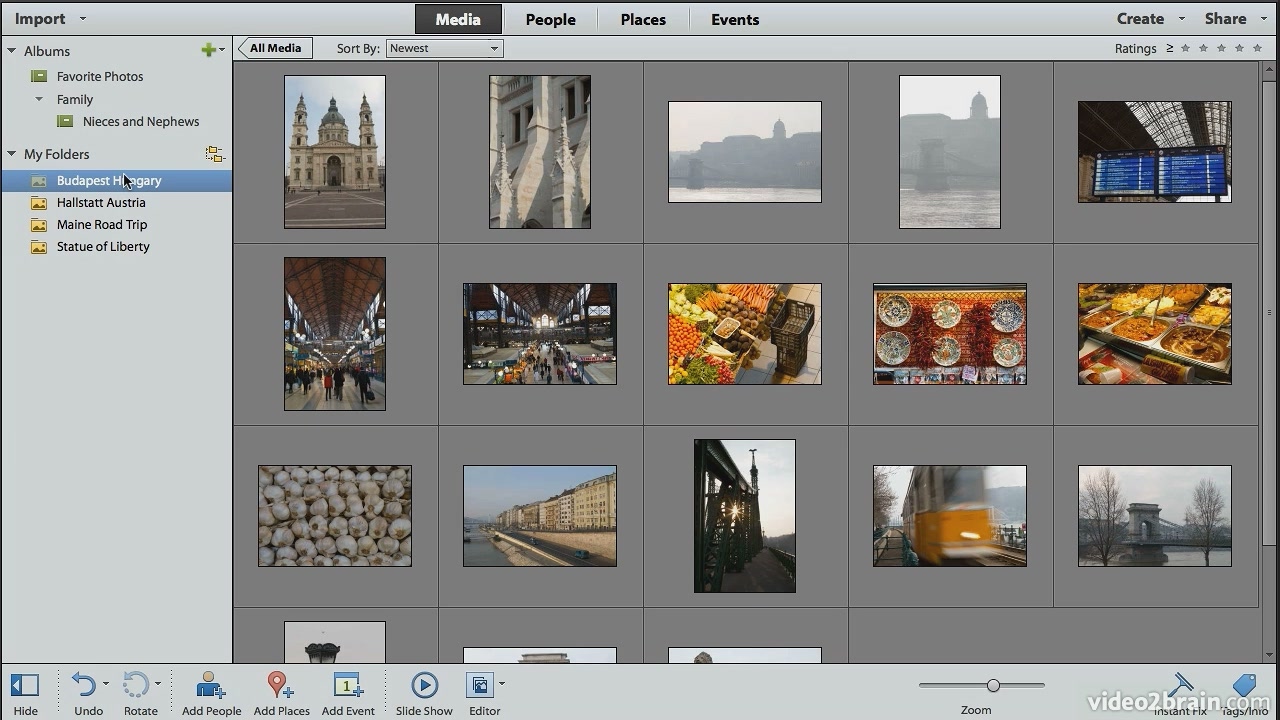
Task: Select the train departure board photo thumbnail
Action: (x=1155, y=152)
